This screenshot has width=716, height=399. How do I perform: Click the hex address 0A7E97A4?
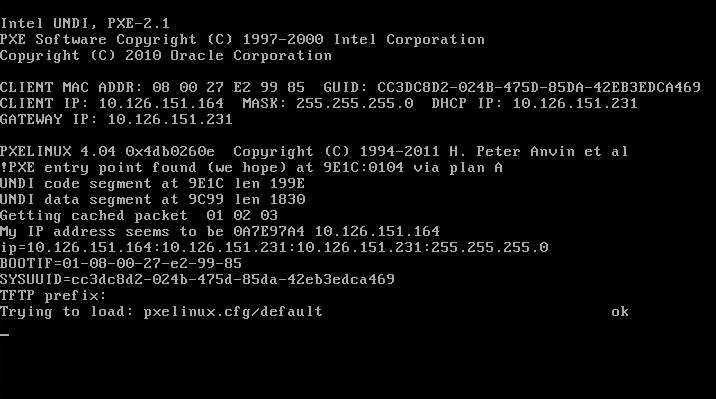click(269, 231)
